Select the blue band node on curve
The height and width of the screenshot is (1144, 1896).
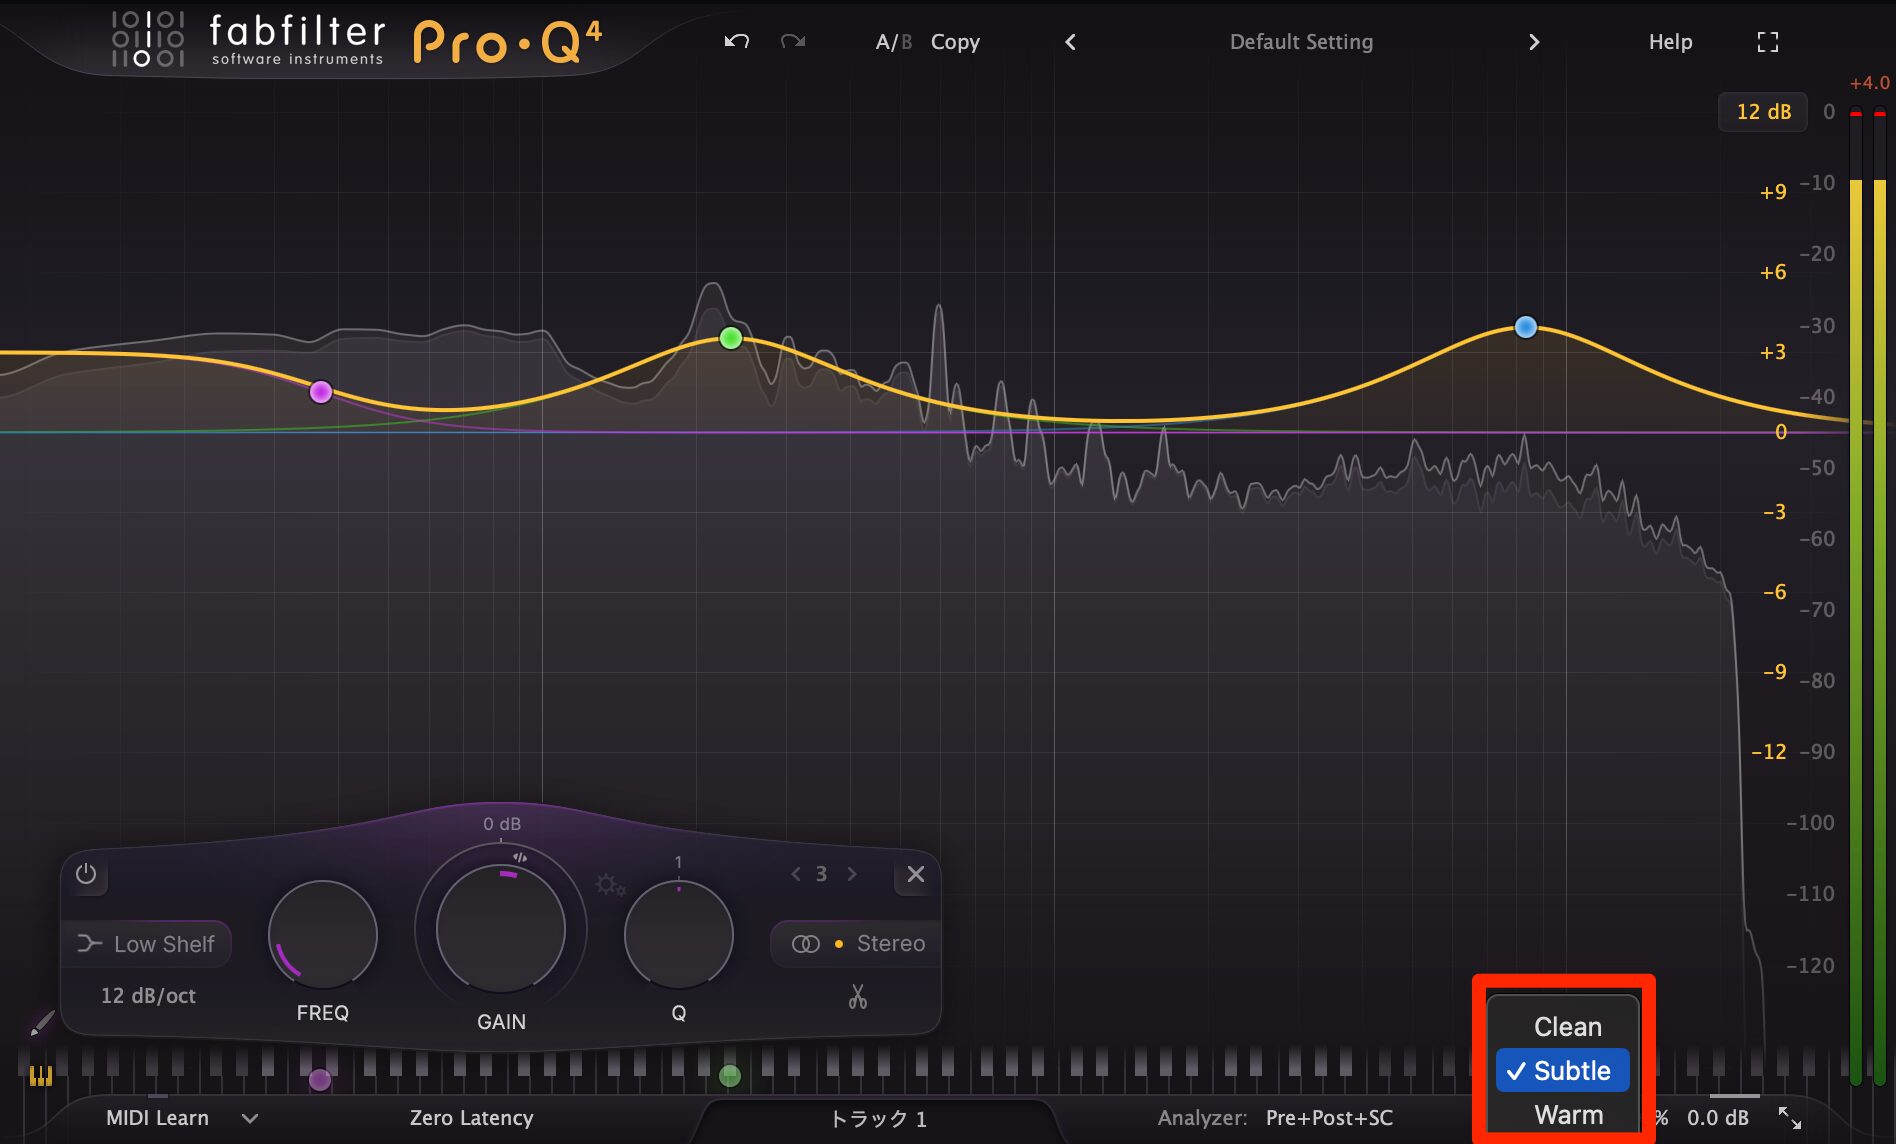click(1525, 327)
